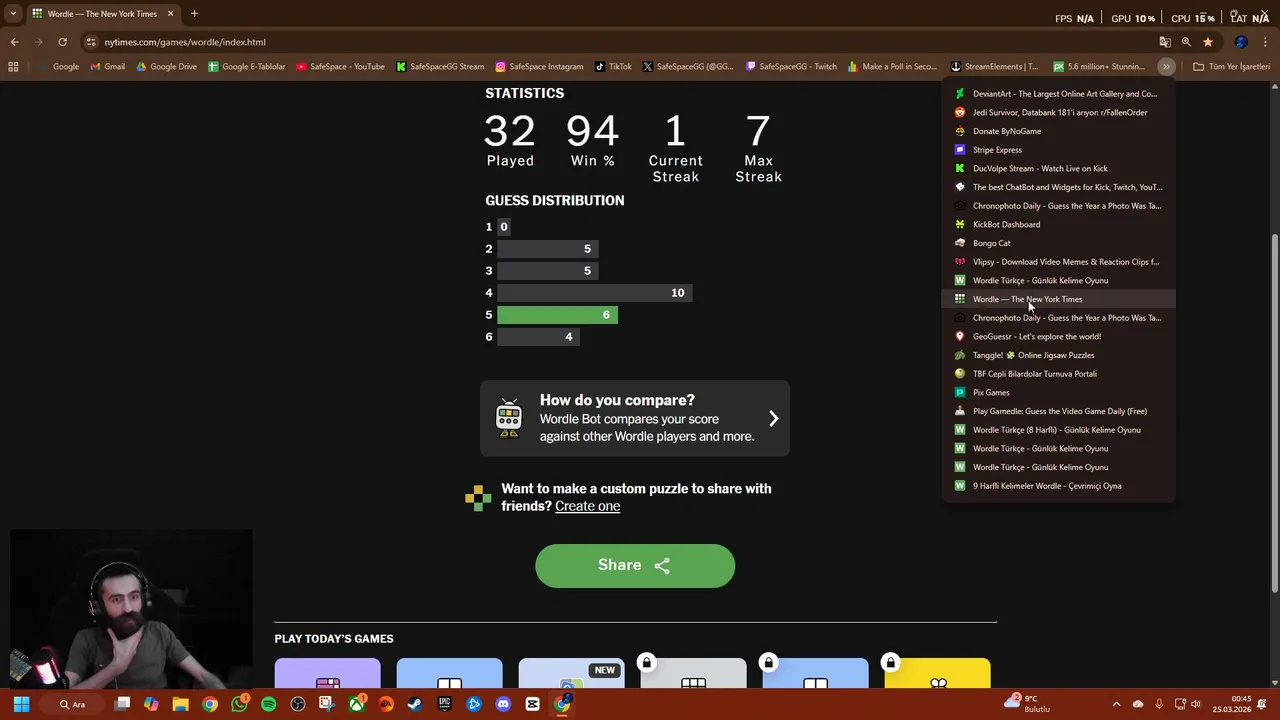Open Spotify from the taskbar
This screenshot has width=1280, height=720.
(268, 704)
